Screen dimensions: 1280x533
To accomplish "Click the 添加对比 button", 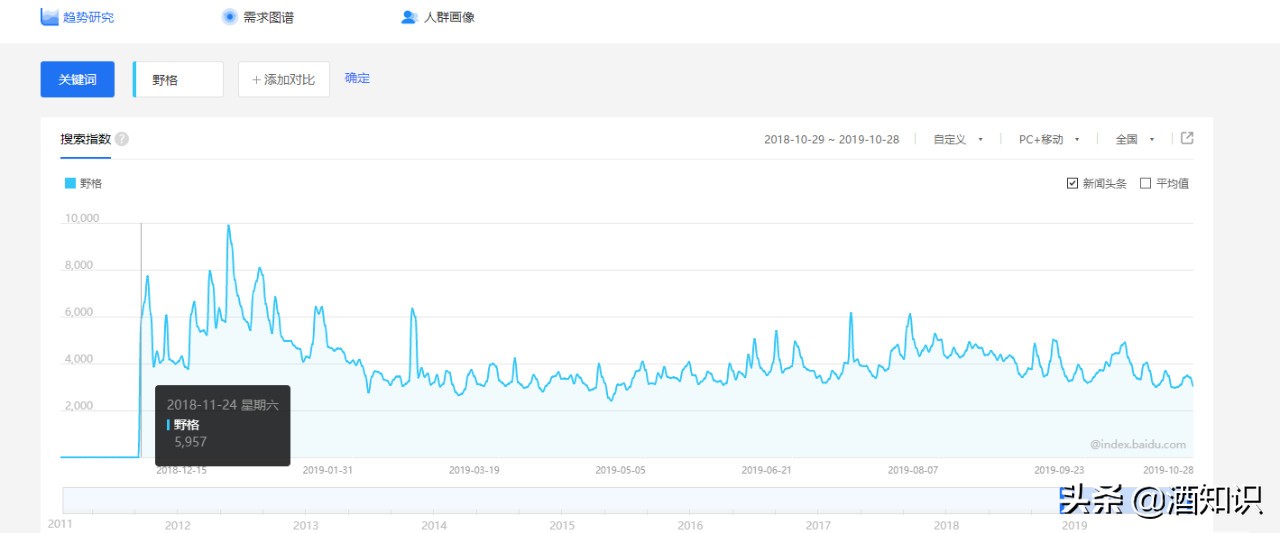I will coord(284,79).
